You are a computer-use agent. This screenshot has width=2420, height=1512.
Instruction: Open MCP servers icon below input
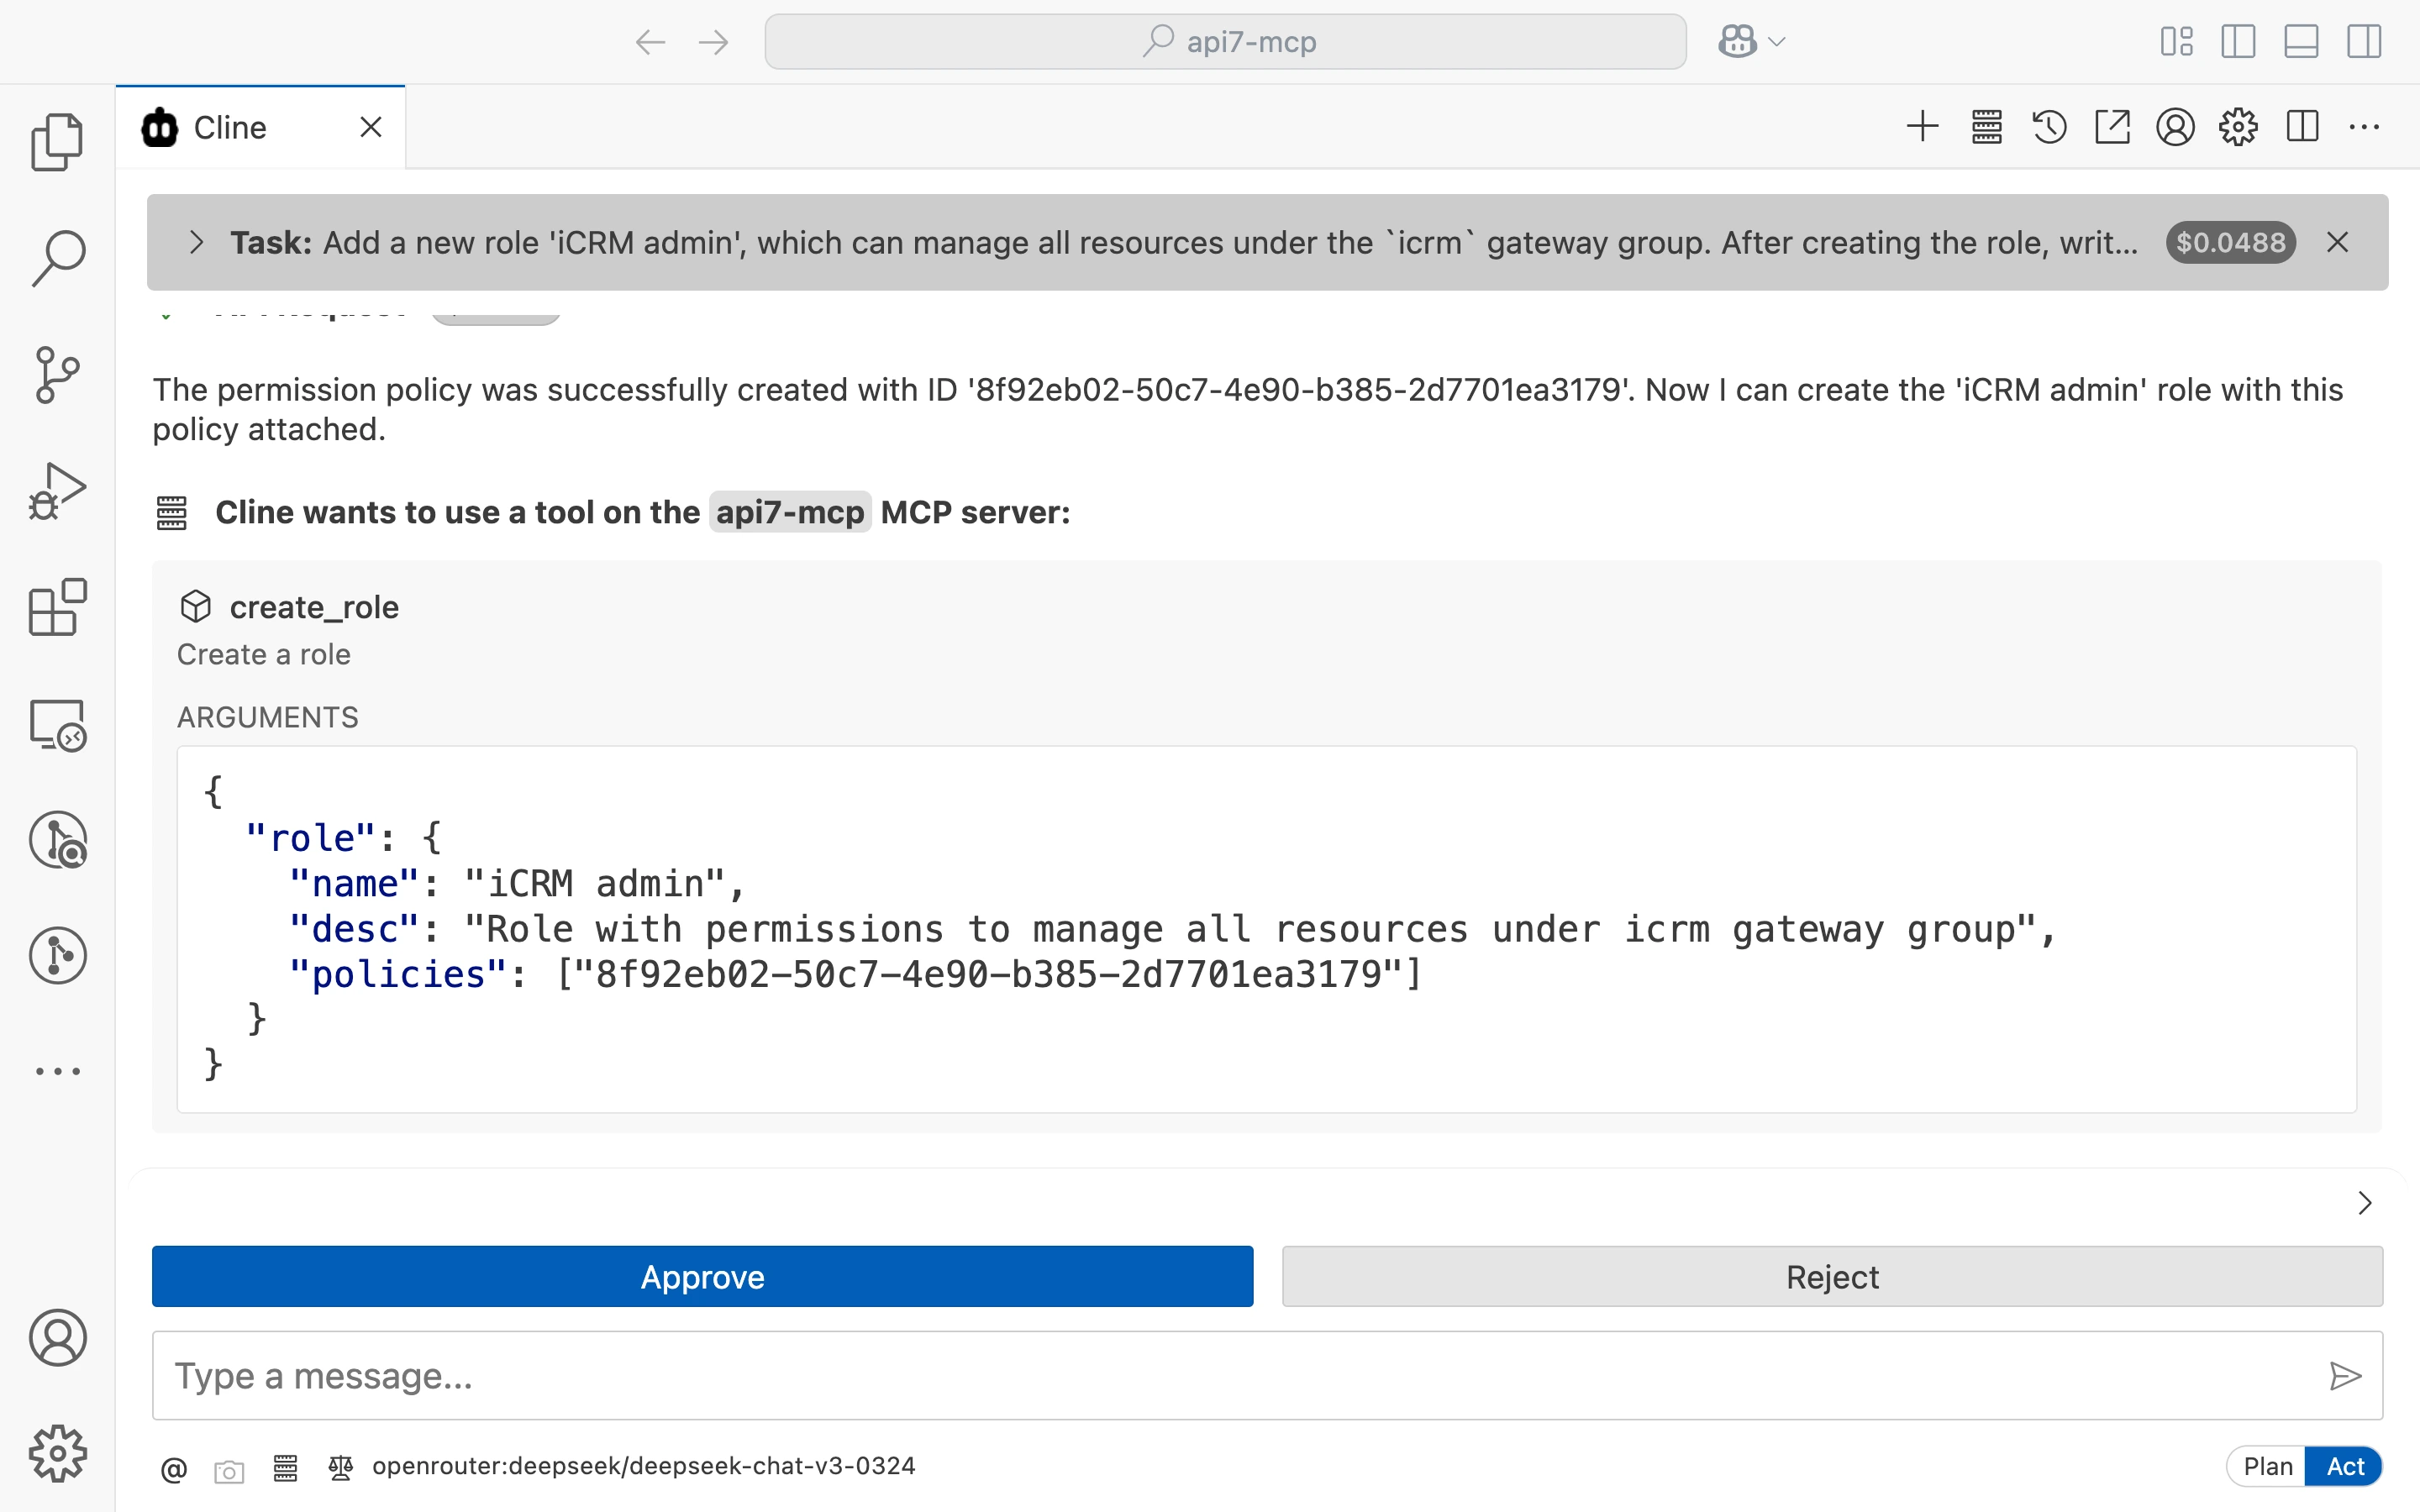[285, 1467]
